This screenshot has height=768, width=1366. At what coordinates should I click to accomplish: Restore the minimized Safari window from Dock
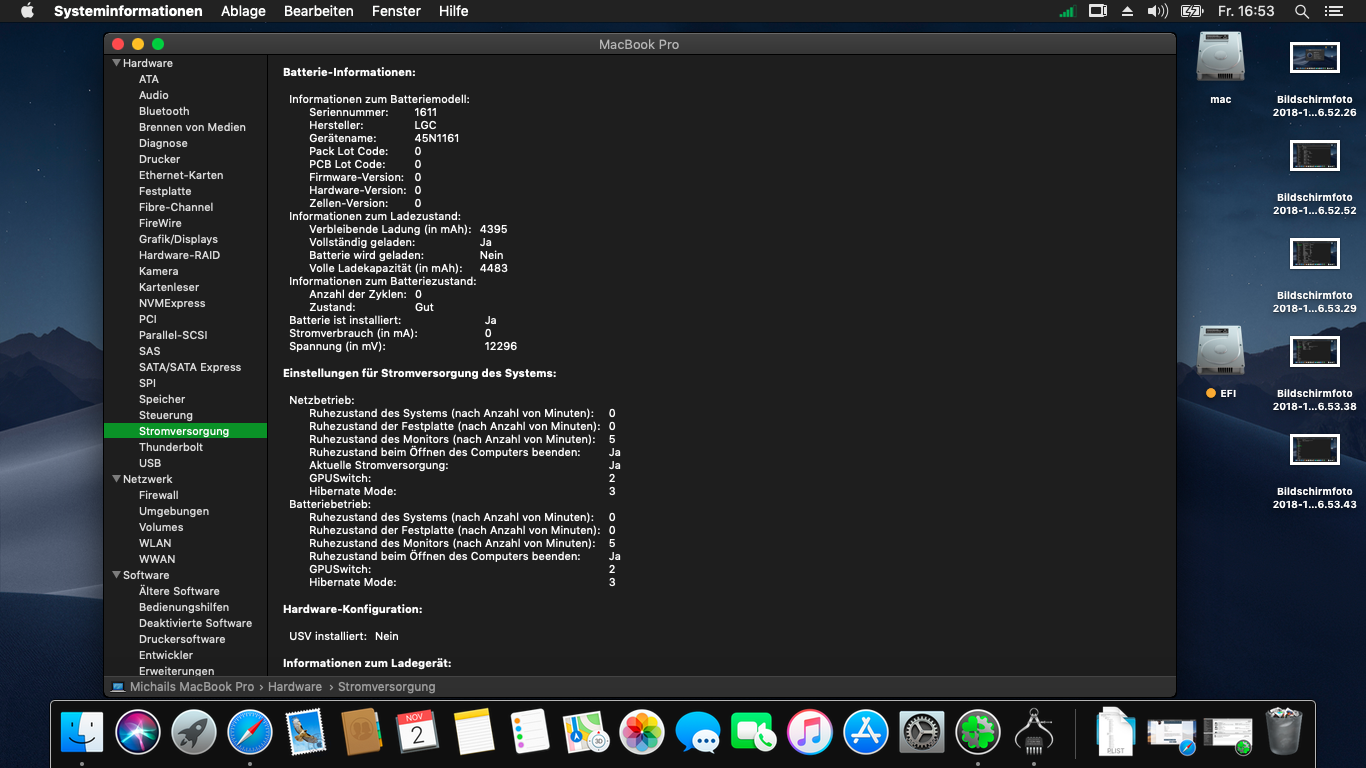[1172, 734]
